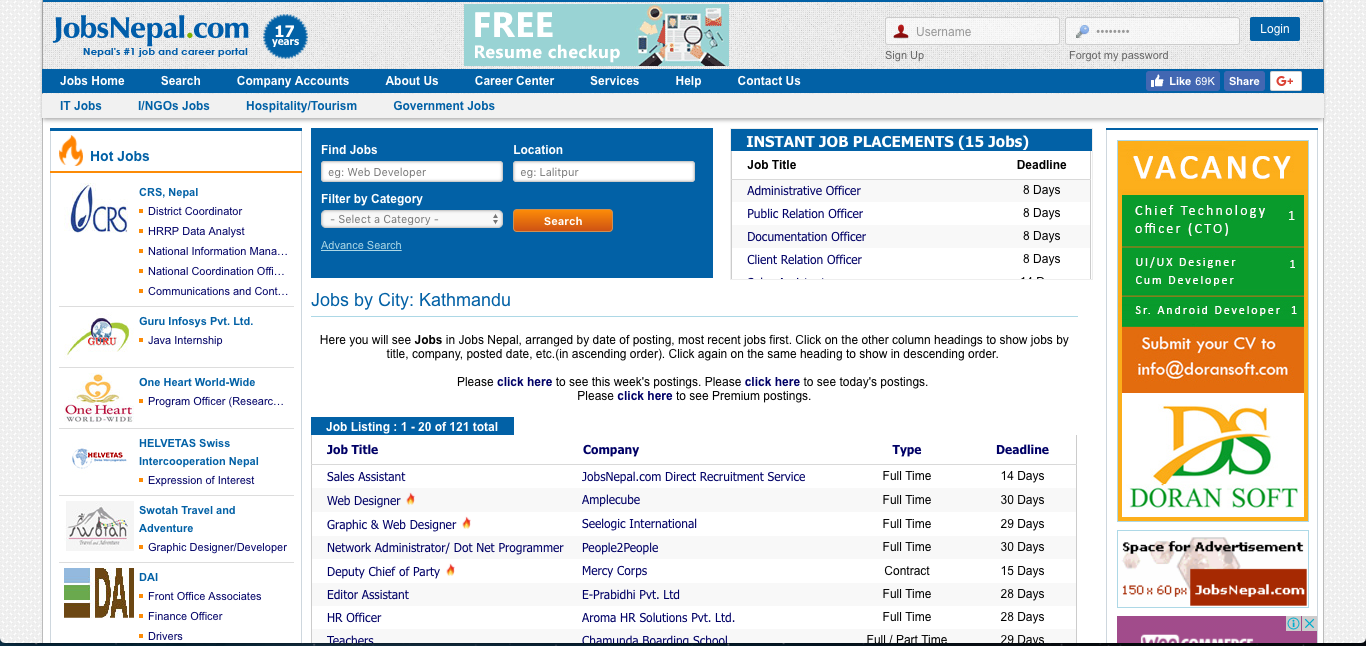This screenshot has width=1366, height=646.
Task: Open Public Relation Officer job
Action: 805,214
